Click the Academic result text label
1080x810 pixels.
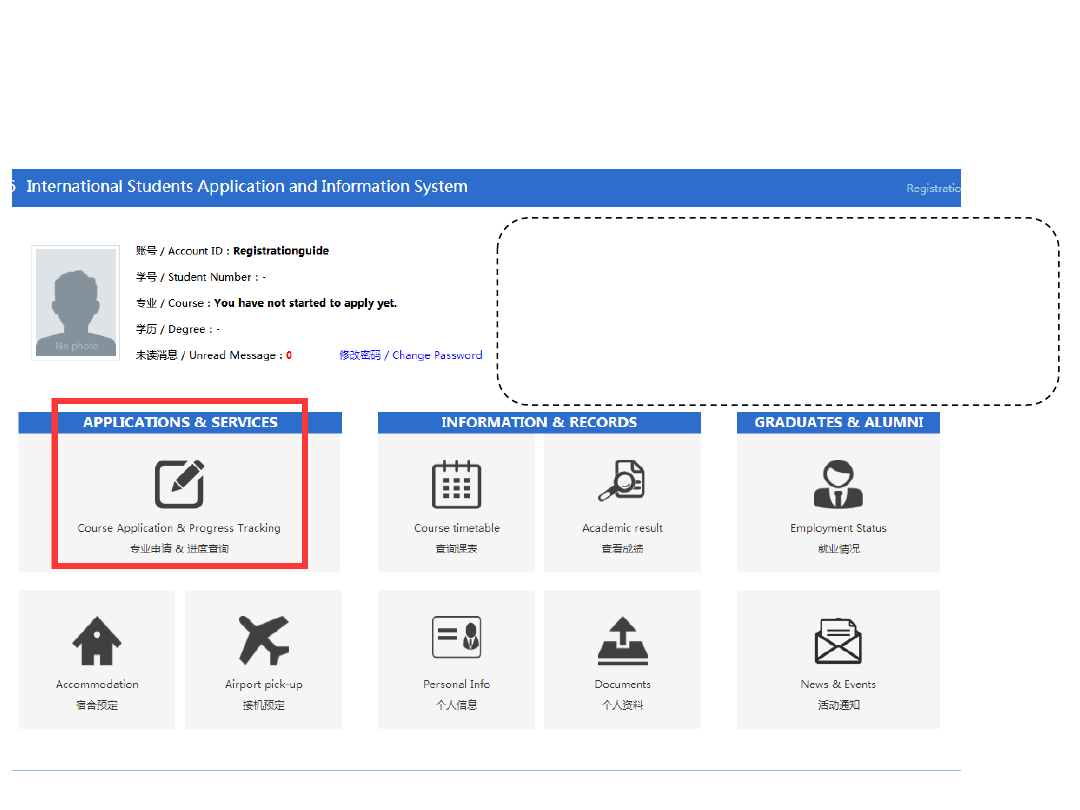pyautogui.click(x=622, y=528)
